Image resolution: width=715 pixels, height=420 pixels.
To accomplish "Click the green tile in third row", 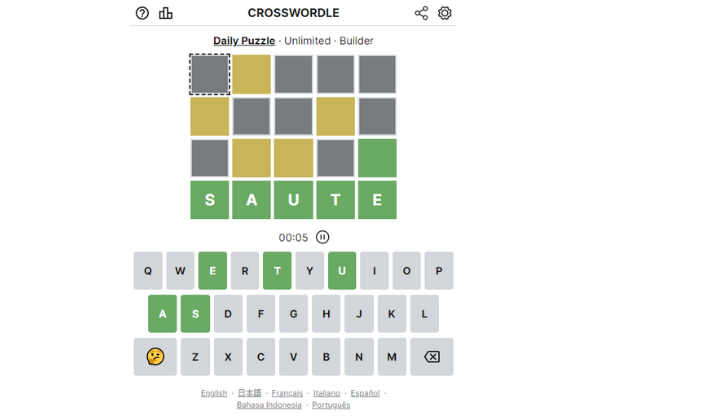I will (377, 158).
